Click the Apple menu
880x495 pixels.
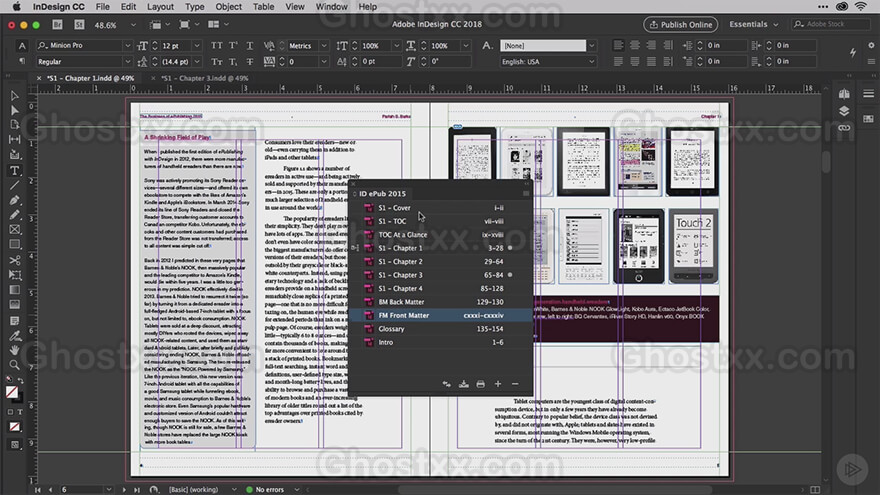point(16,7)
